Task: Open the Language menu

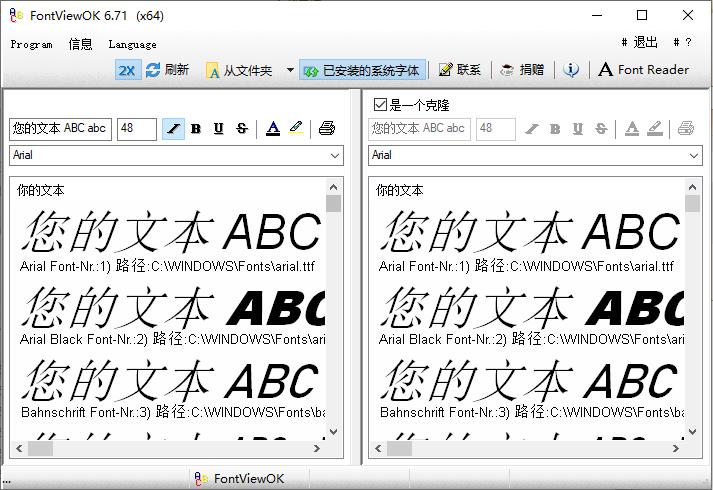Action: point(132,44)
